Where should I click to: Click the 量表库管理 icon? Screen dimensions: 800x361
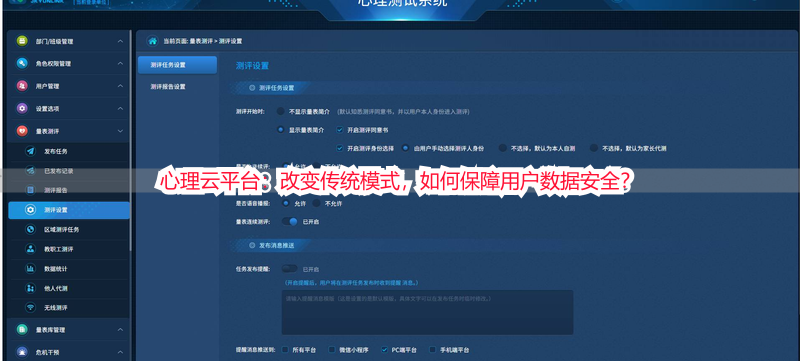pos(22,329)
